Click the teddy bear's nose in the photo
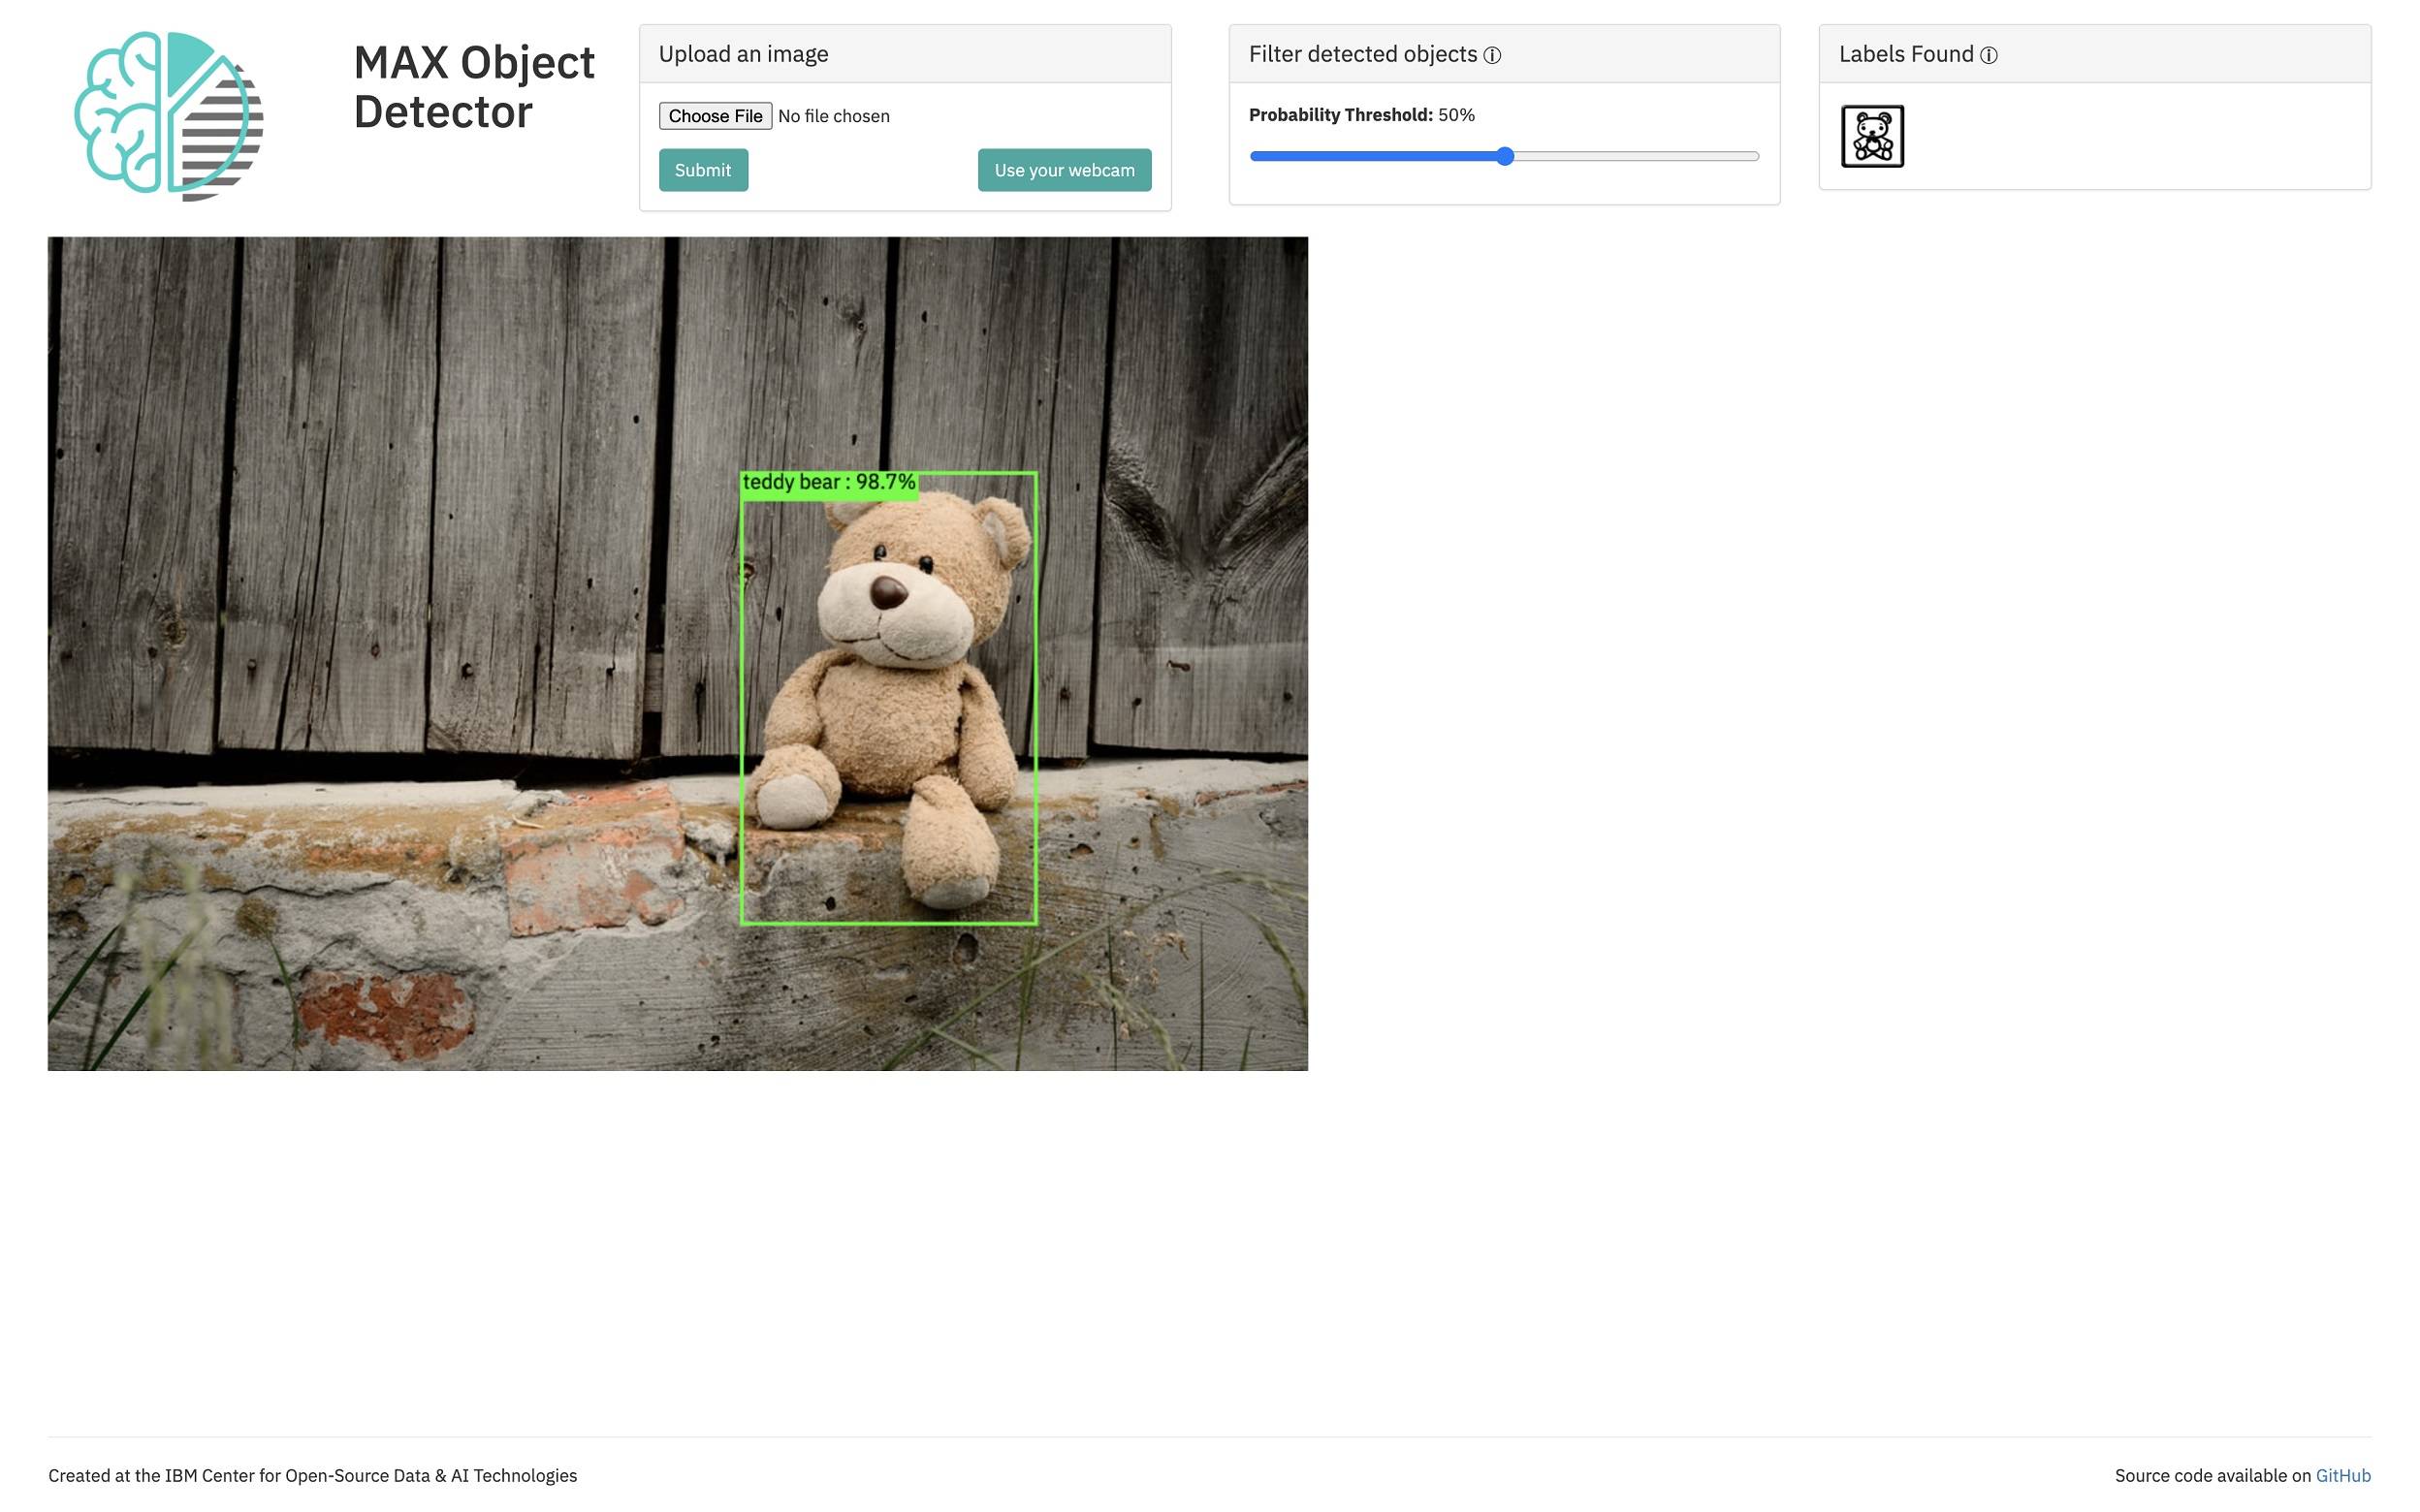This screenshot has height=1512, width=2420. tap(887, 592)
